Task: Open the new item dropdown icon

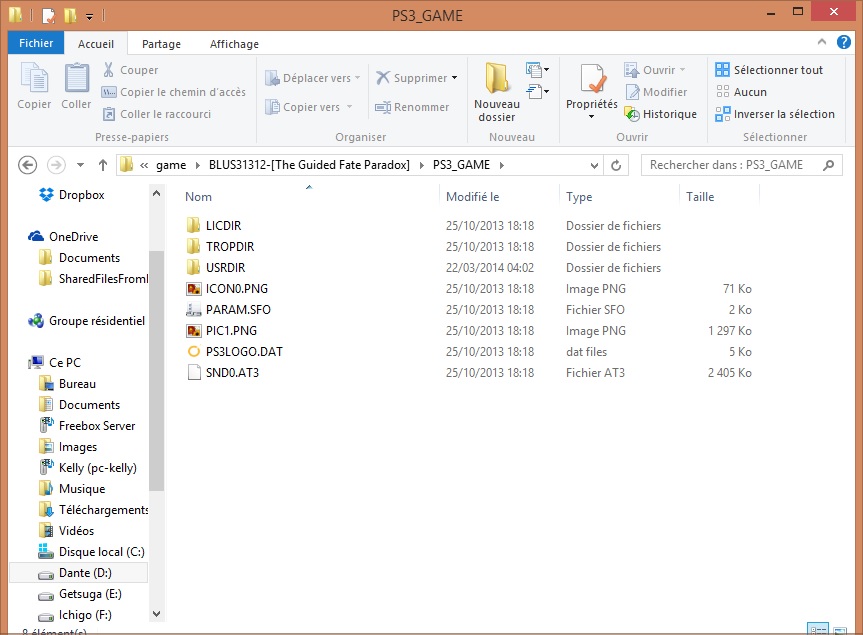Action: (537, 69)
